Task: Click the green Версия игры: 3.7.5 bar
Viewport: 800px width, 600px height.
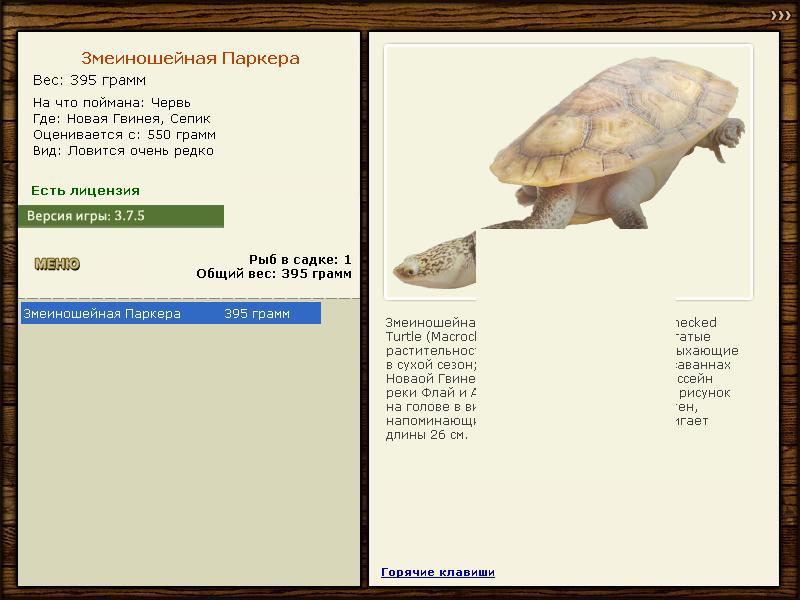Action: [x=121, y=216]
